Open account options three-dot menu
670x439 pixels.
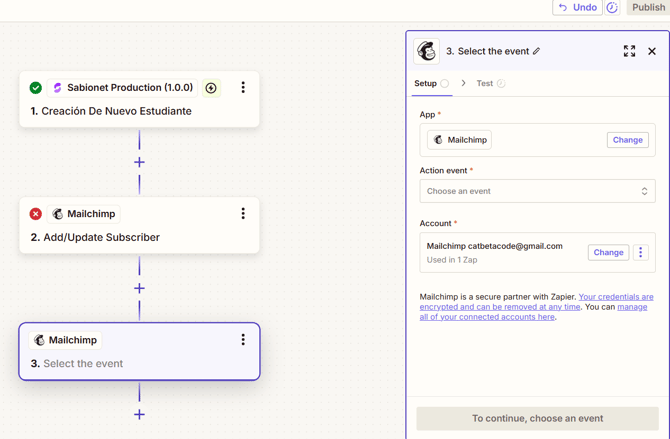pyautogui.click(x=641, y=253)
